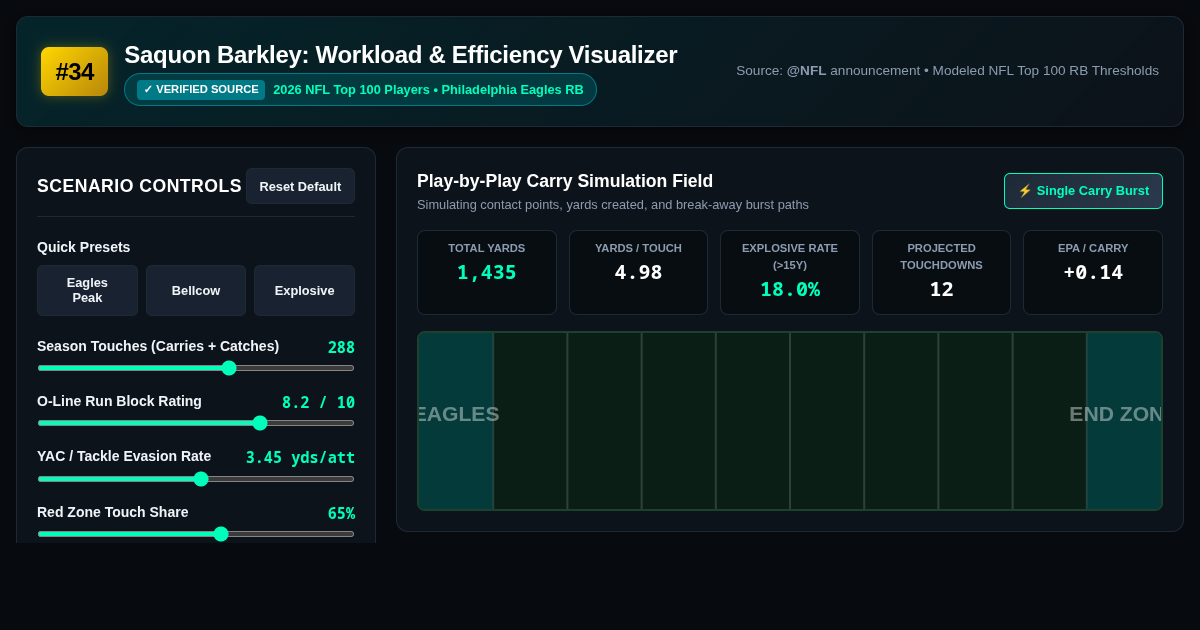The image size is (1200, 630).
Task: Click the Scenario Controls heading
Action: [139, 186]
